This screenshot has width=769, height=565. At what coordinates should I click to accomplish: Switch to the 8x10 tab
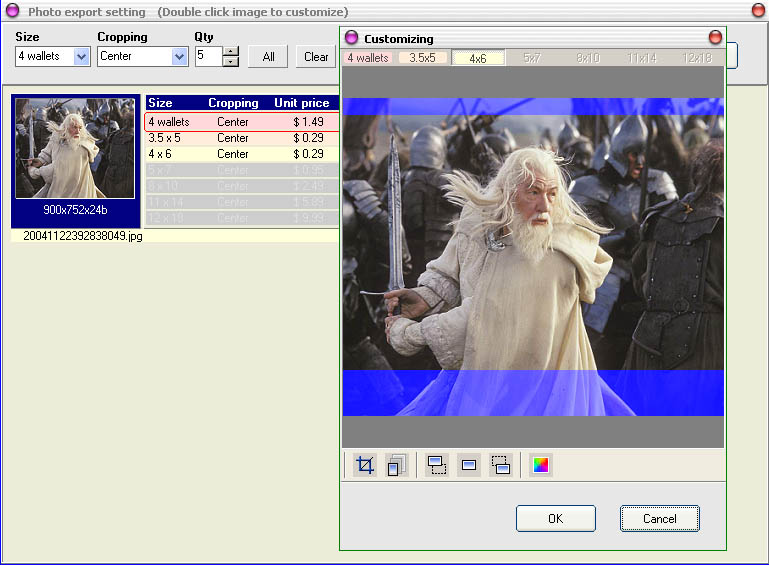click(x=588, y=58)
